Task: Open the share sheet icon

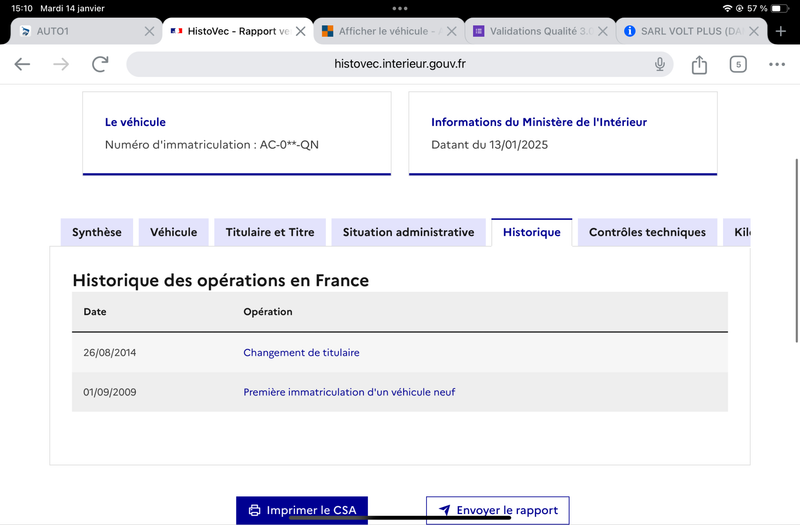Action: pyautogui.click(x=699, y=64)
